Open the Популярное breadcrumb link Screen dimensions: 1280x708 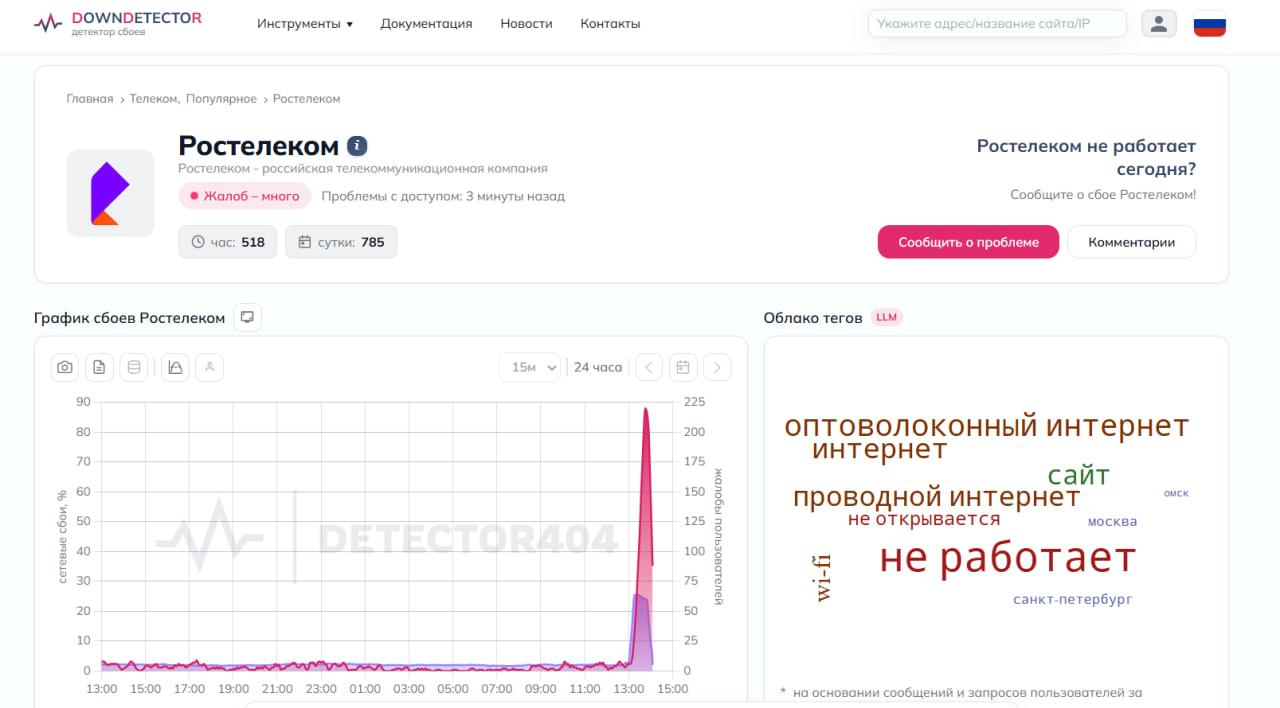pyautogui.click(x=221, y=99)
